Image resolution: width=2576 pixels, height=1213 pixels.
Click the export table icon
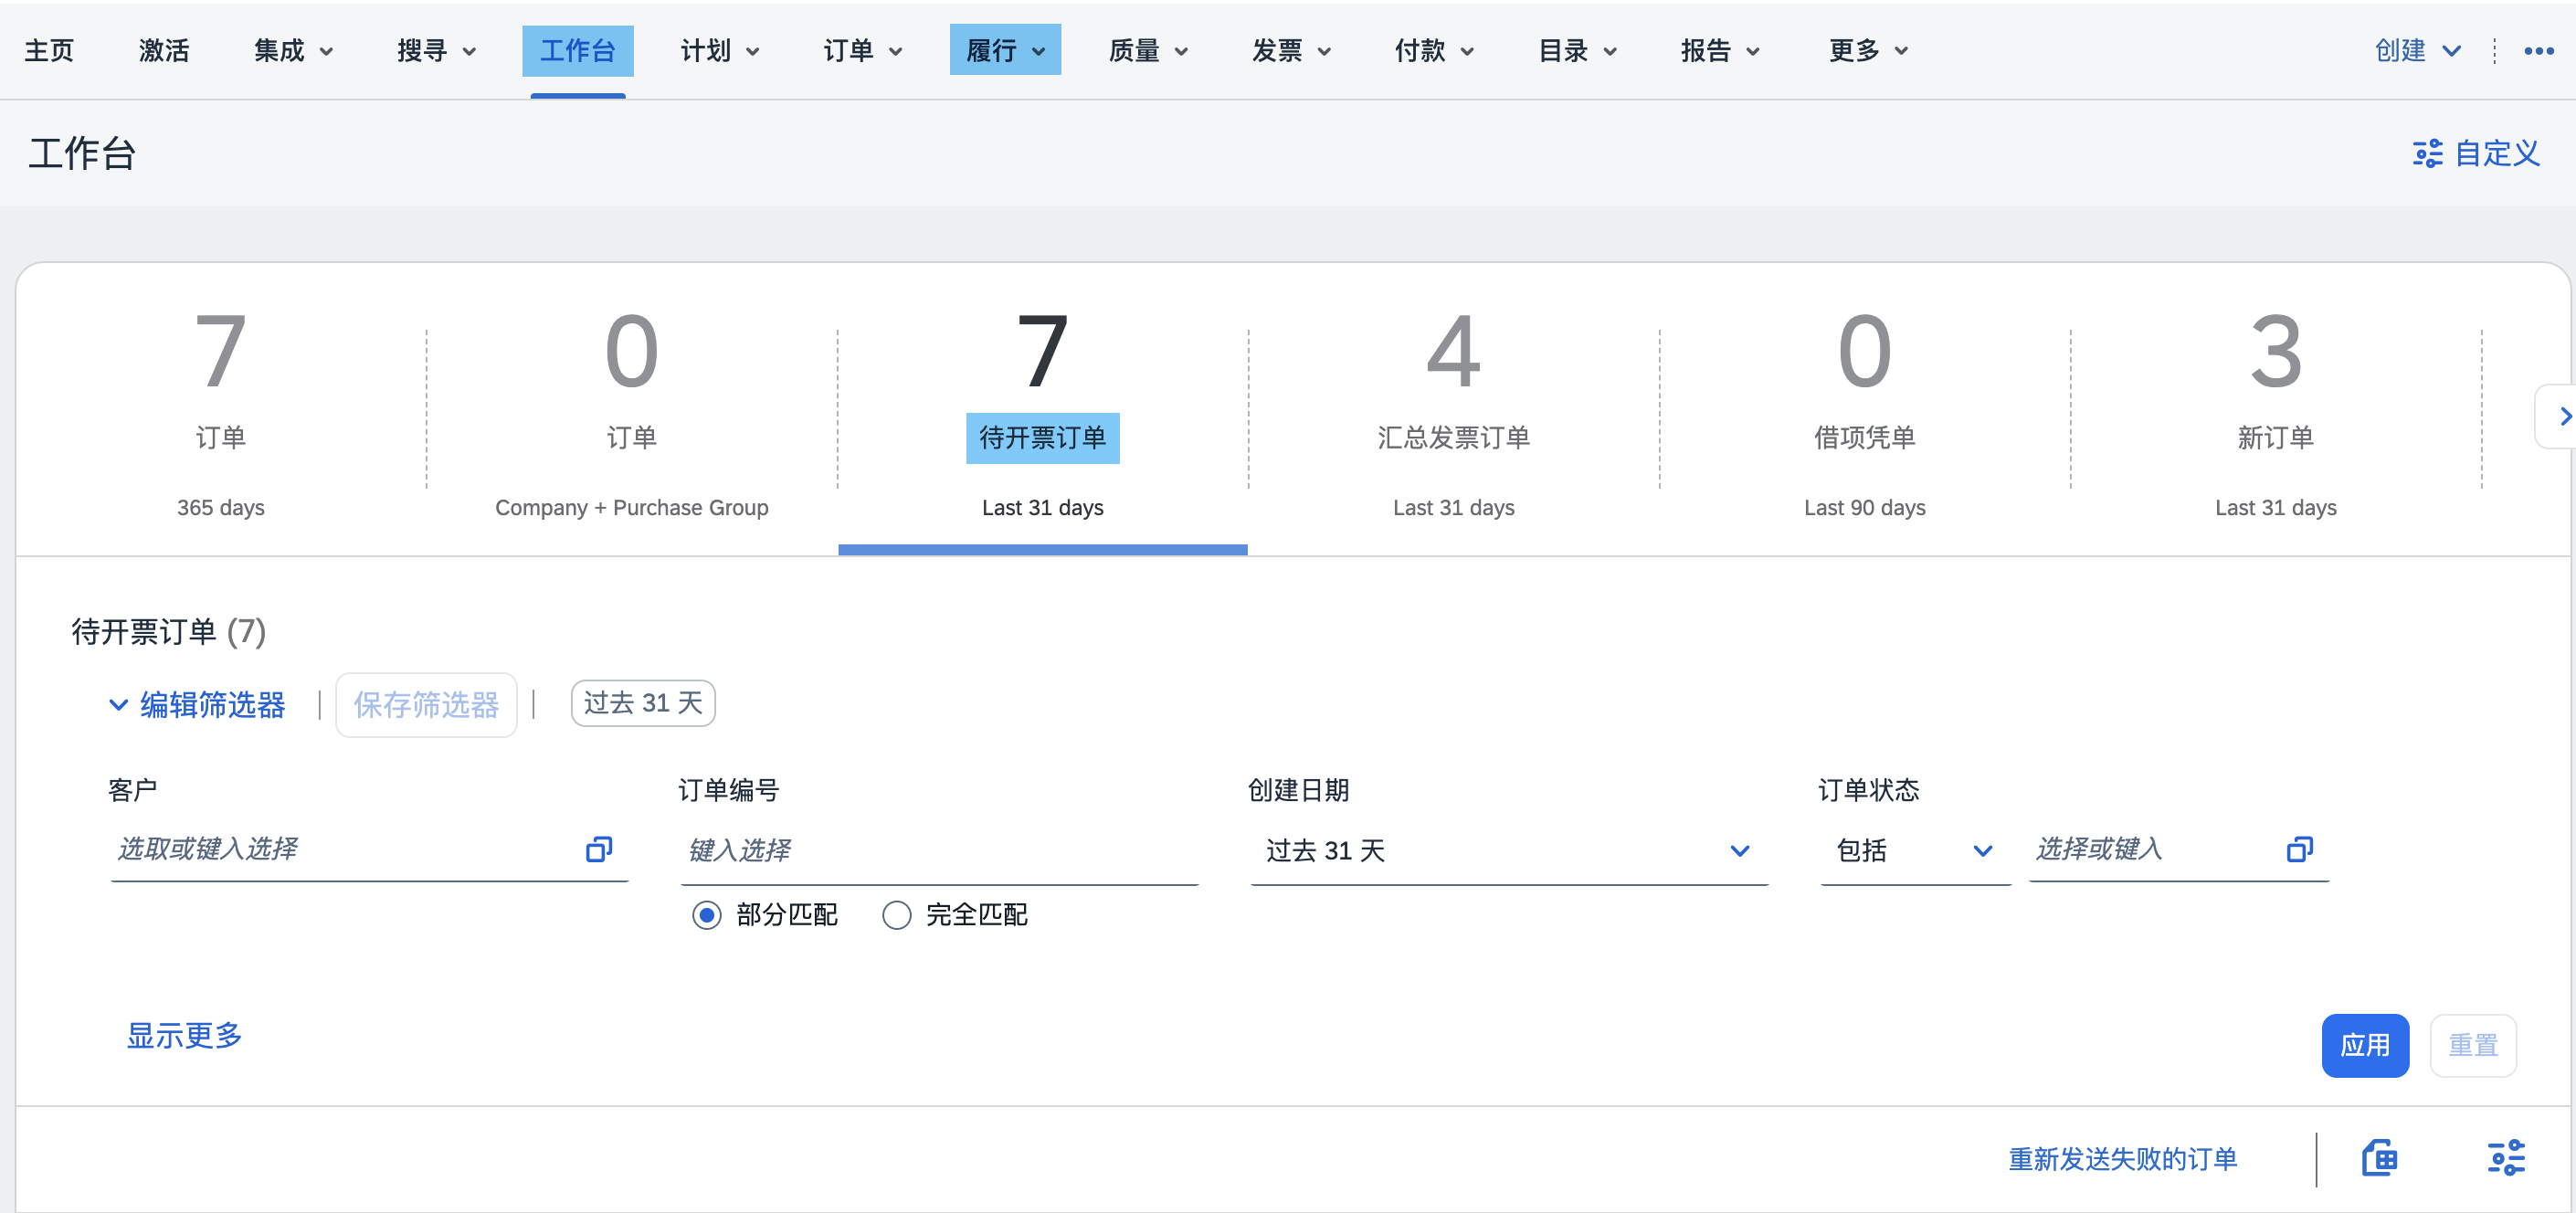pyautogui.click(x=2379, y=1158)
